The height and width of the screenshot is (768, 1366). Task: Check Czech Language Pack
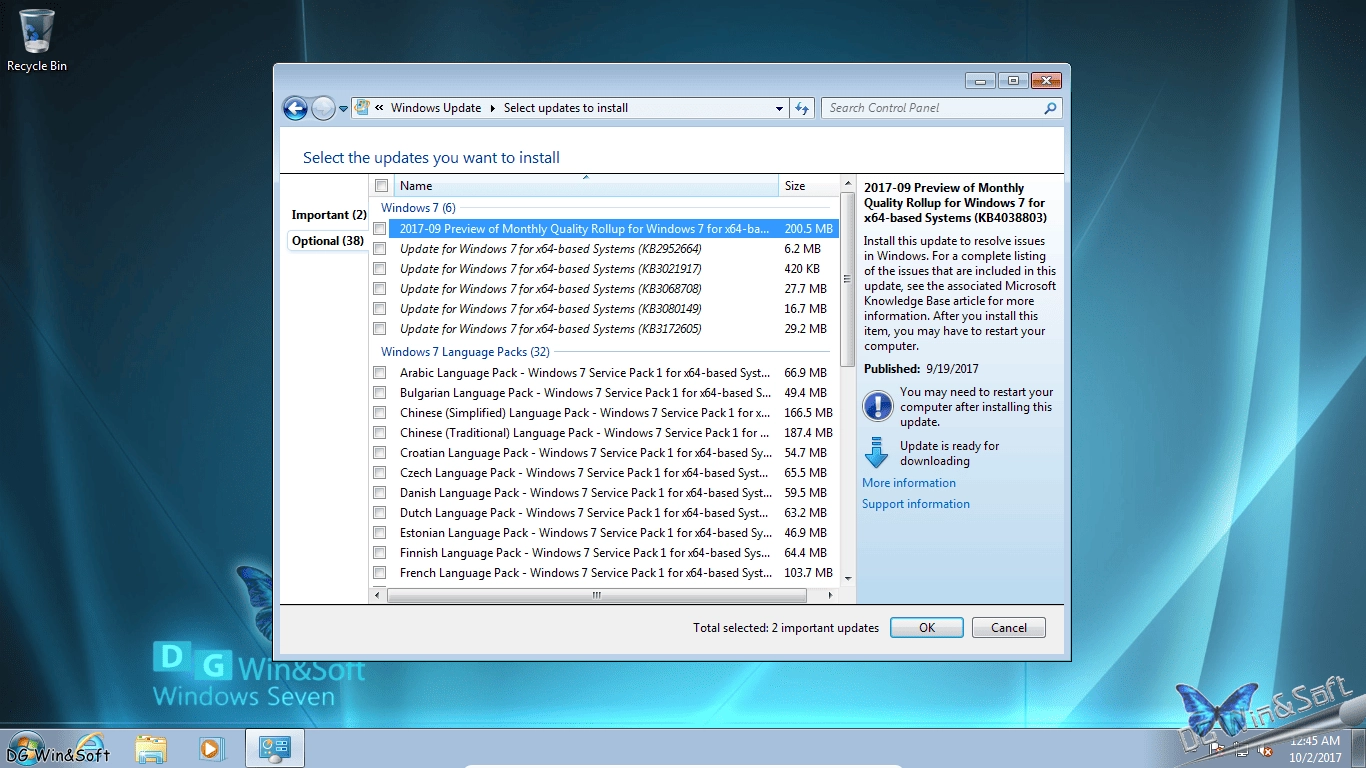380,473
